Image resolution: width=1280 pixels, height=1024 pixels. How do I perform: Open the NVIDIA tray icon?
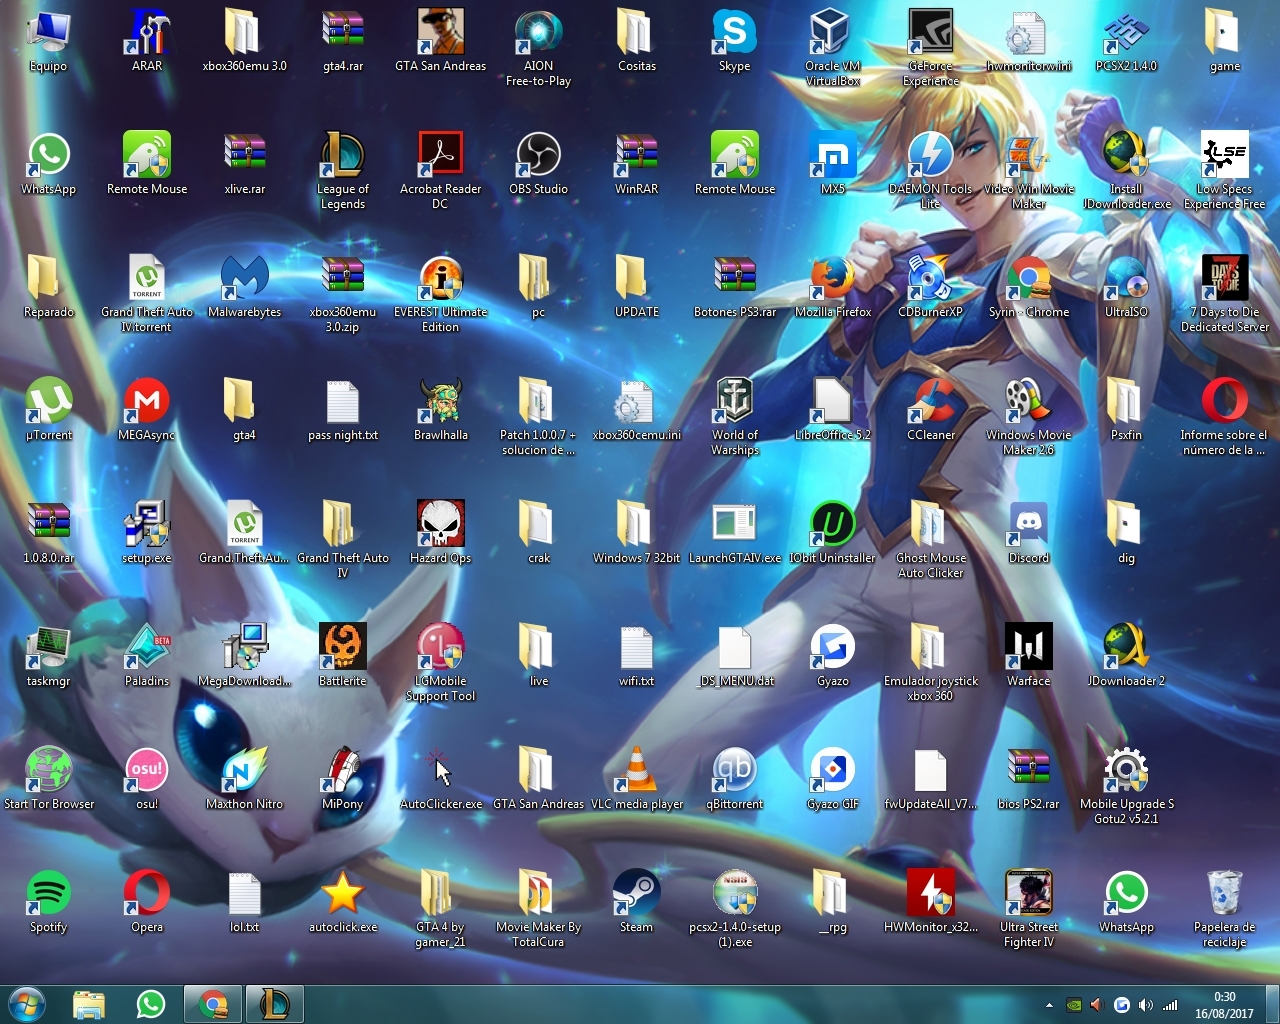click(x=1073, y=1005)
